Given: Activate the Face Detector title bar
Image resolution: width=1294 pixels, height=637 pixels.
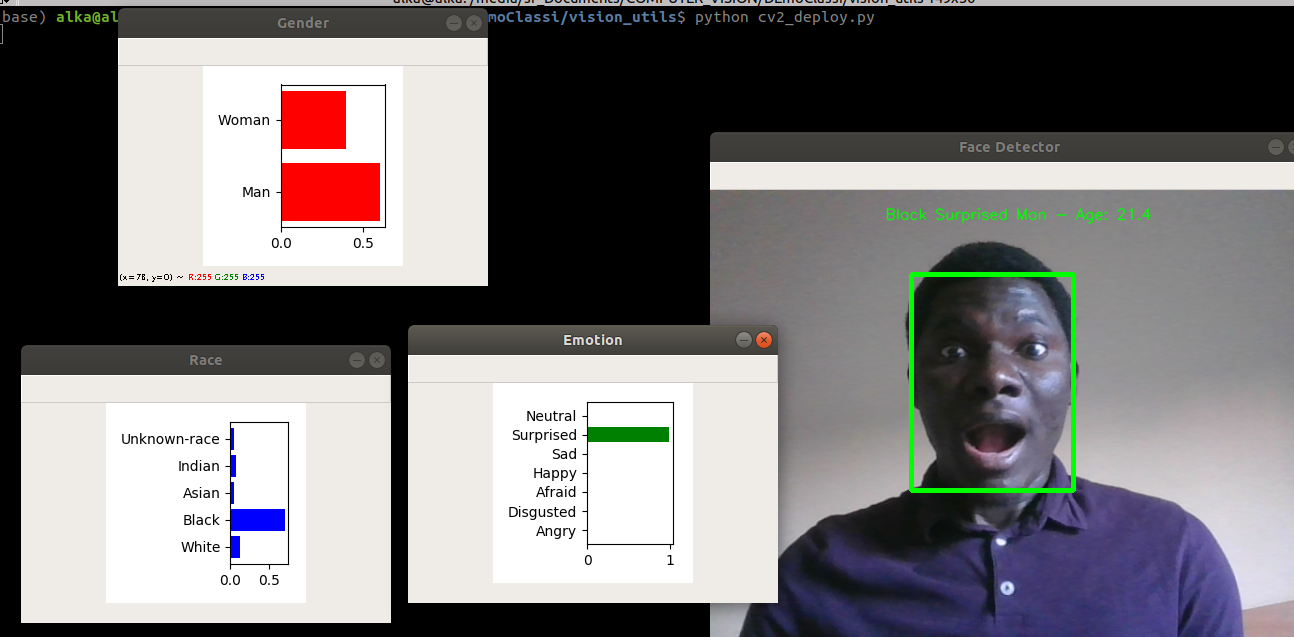Looking at the screenshot, I should coord(1002,147).
